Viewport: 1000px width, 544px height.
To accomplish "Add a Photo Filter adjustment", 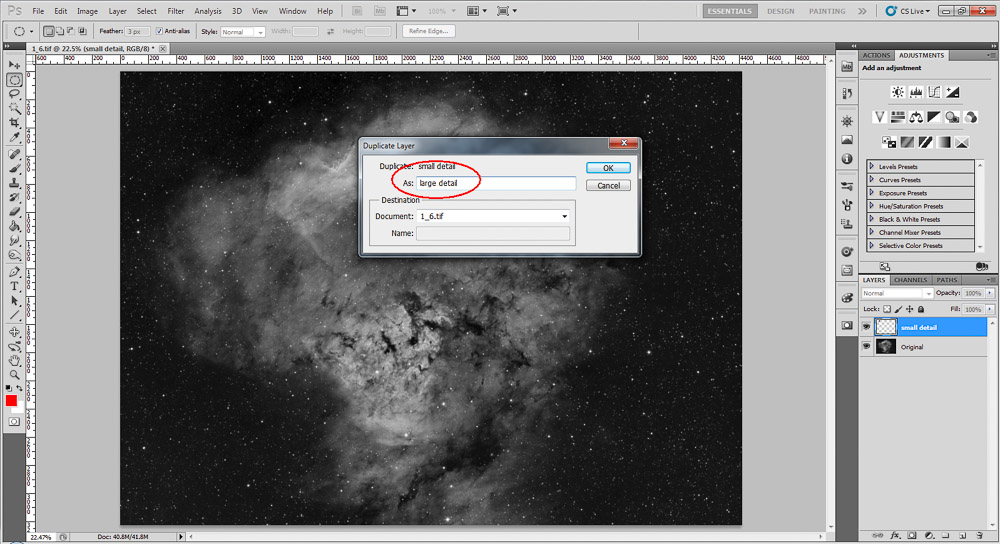I will 952,117.
